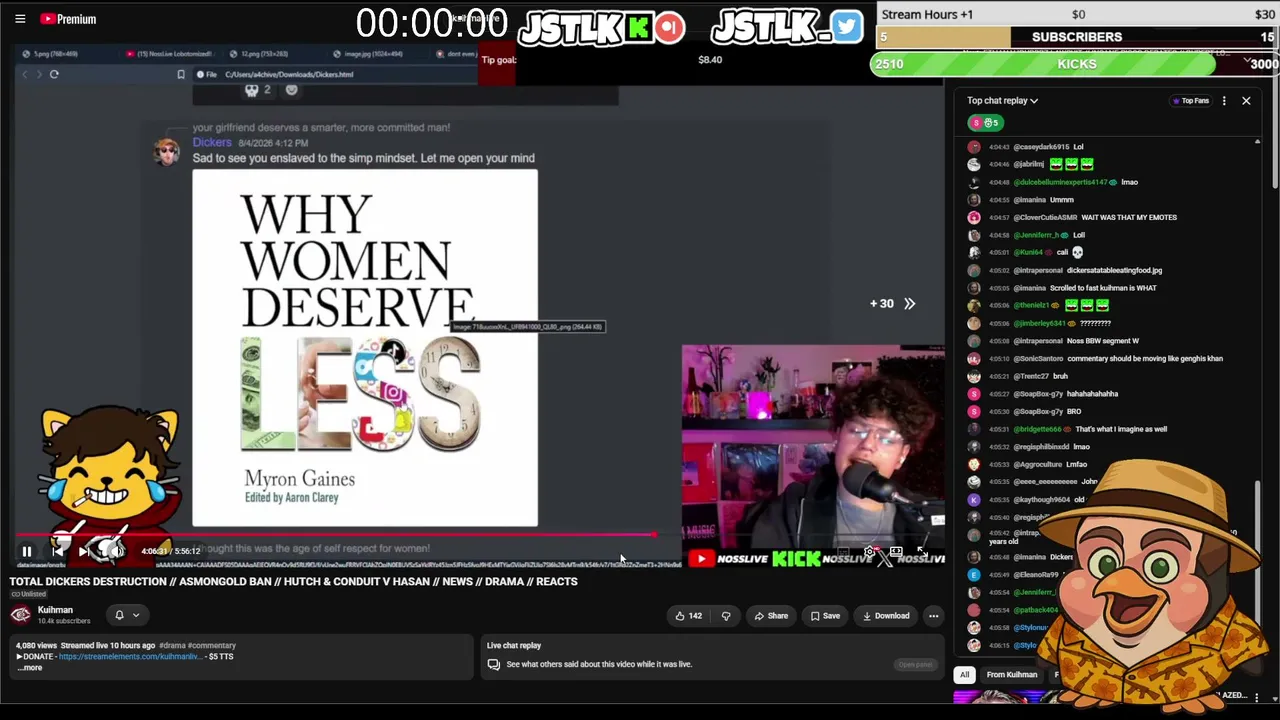Close the chat replay panel
Screen dimensions: 1280x720
click(1246, 101)
